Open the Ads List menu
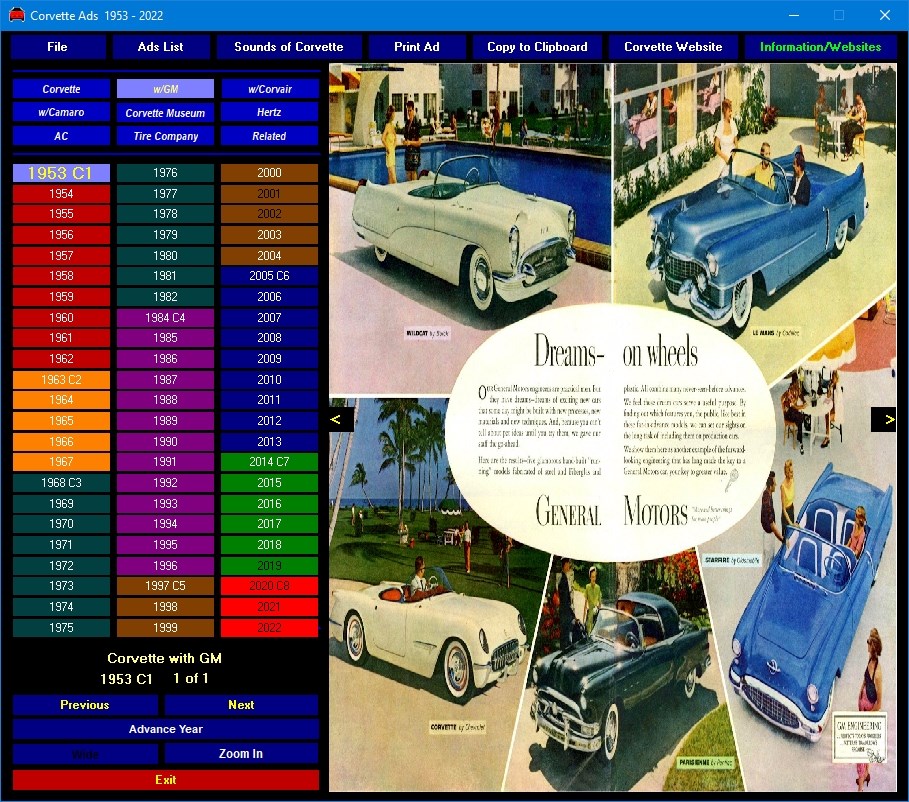 (x=161, y=47)
